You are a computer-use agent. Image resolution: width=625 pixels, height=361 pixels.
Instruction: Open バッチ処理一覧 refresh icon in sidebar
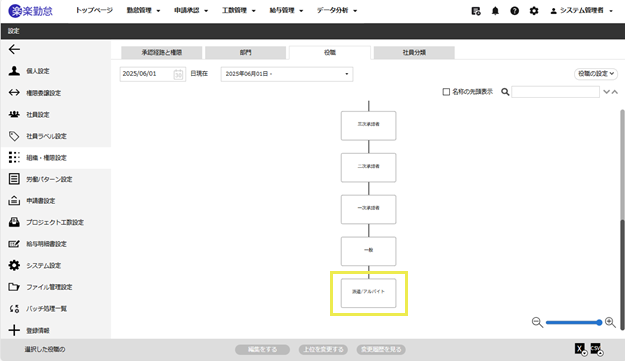(x=14, y=308)
